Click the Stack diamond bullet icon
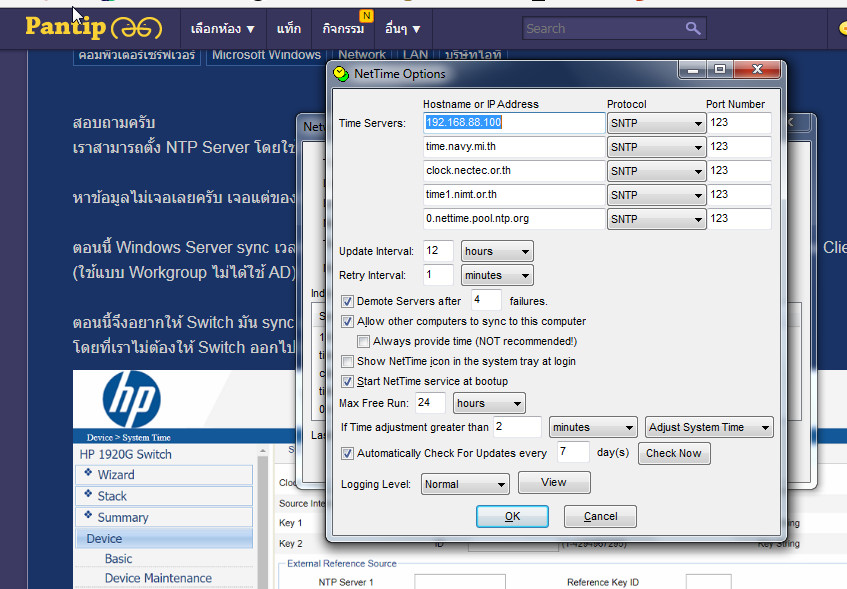Viewport: 847px width, 589px height. (88, 493)
